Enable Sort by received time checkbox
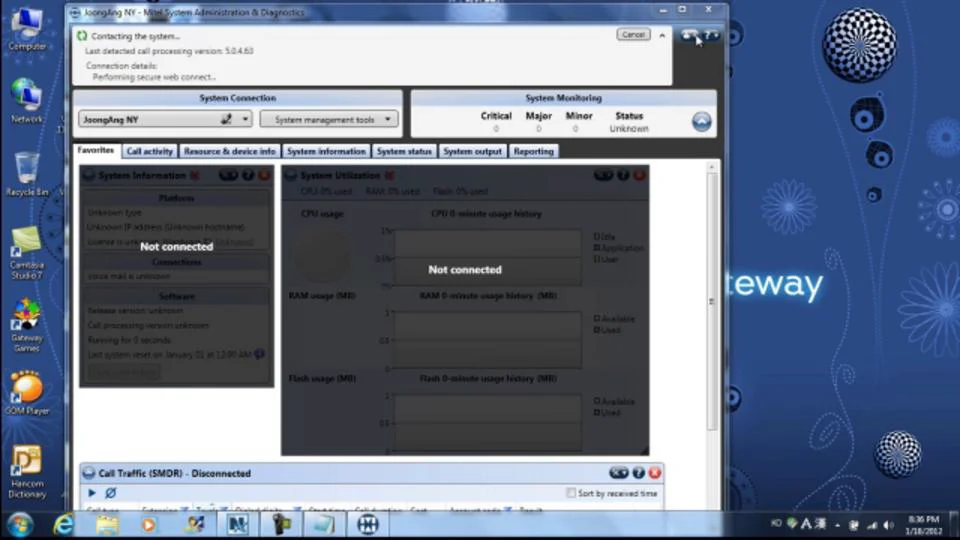This screenshot has width=960, height=540. (571, 493)
